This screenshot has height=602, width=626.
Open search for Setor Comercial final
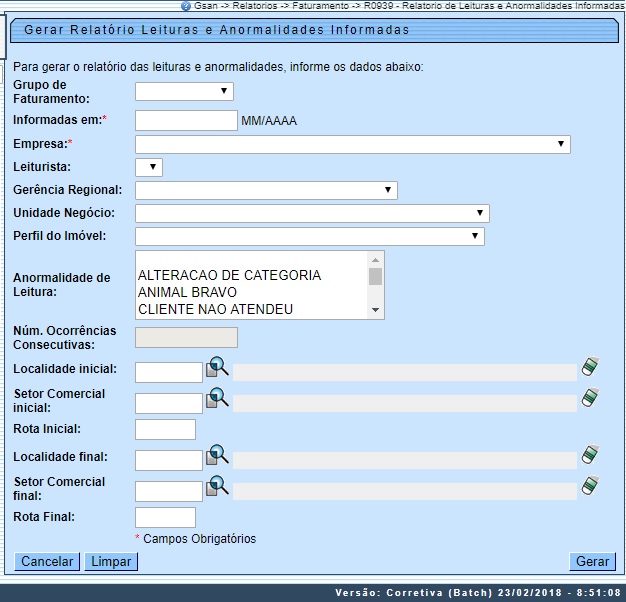coord(217,487)
